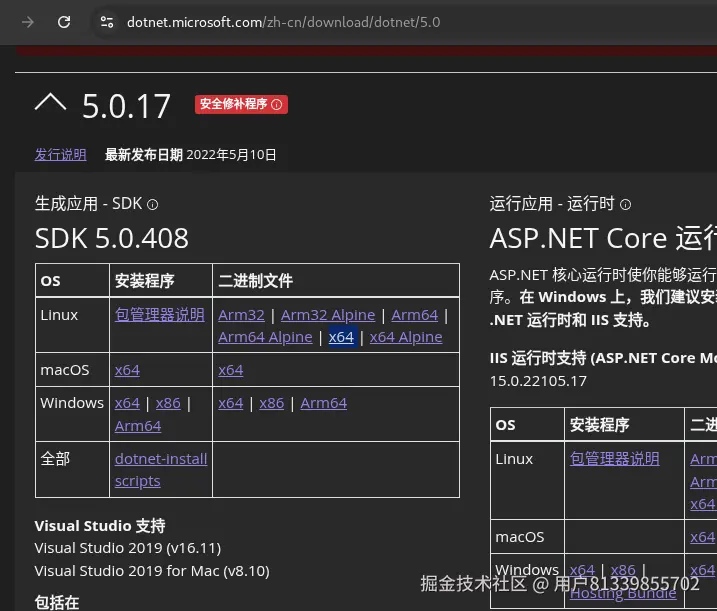Download Windows x86 SDK binary
717x611 pixels.
coord(272,403)
